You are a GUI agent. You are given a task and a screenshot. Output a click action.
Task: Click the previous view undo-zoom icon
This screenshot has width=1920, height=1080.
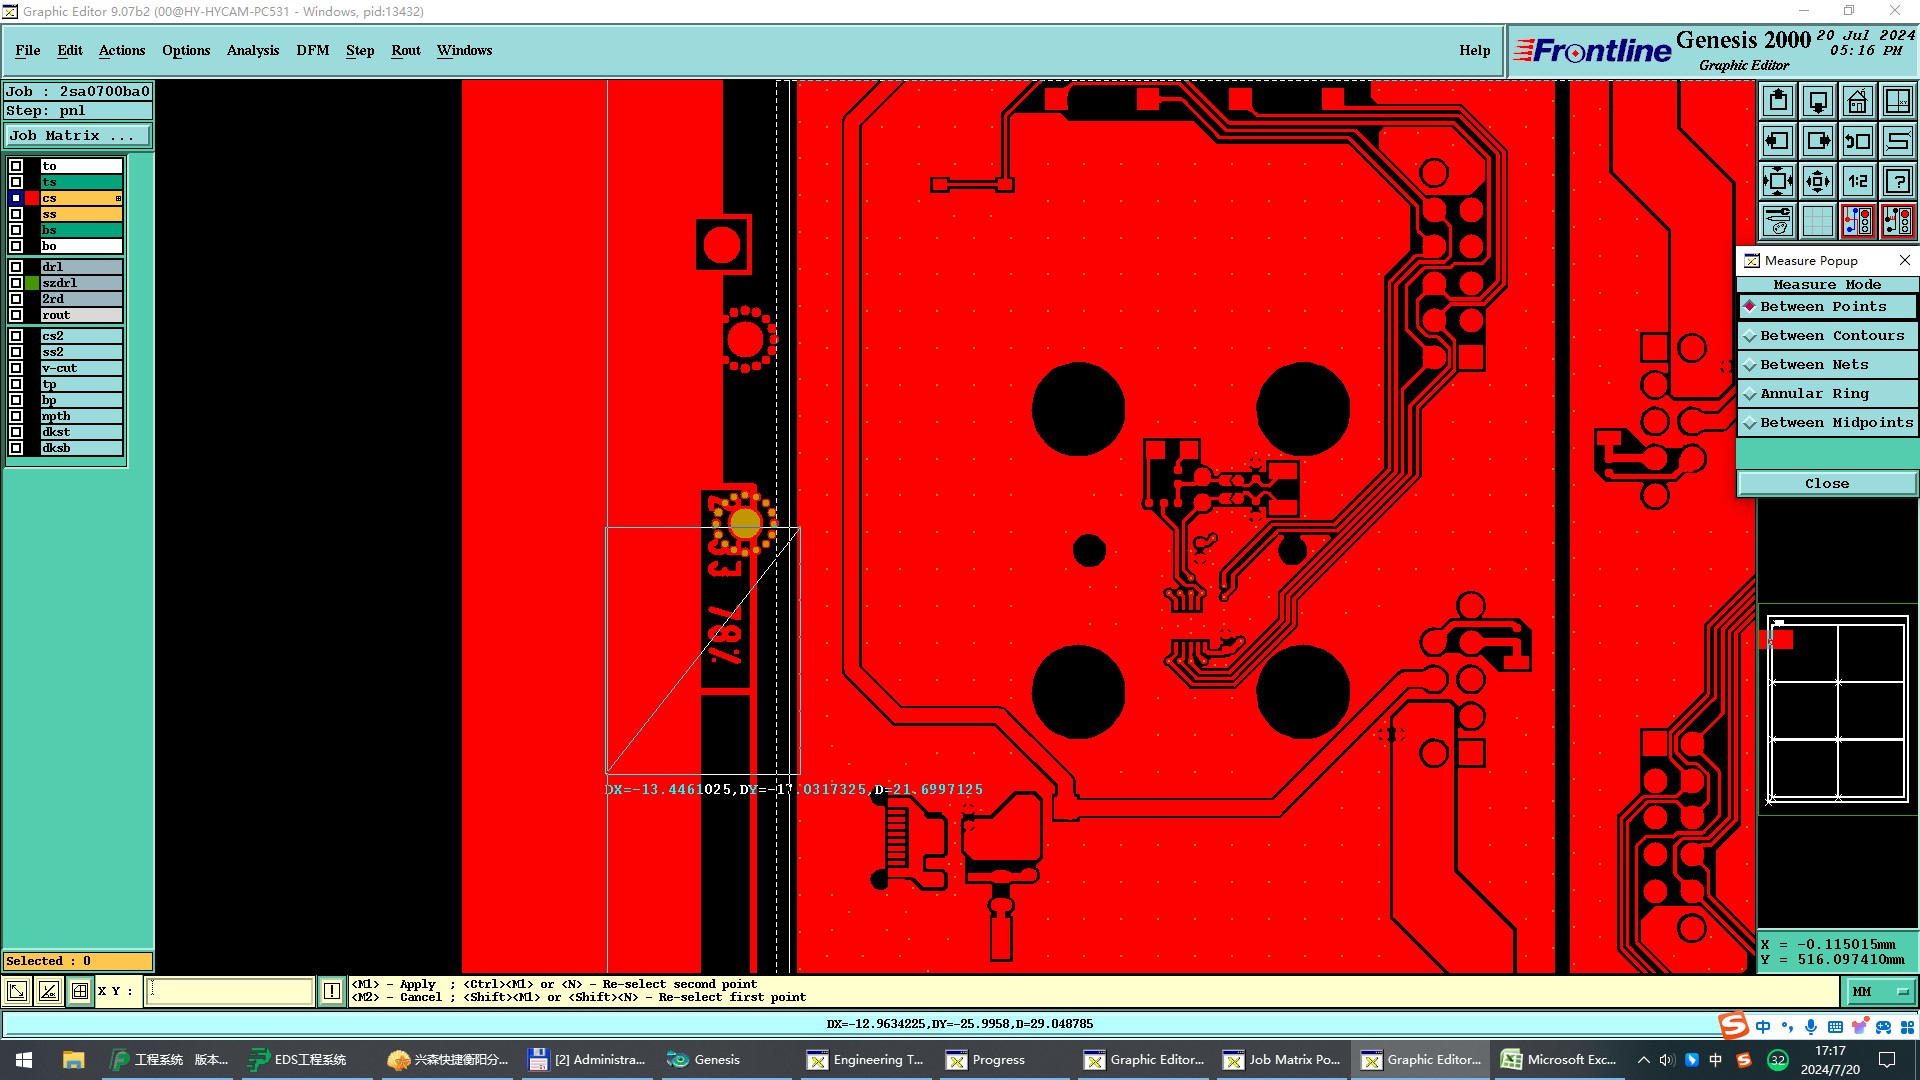1857,141
